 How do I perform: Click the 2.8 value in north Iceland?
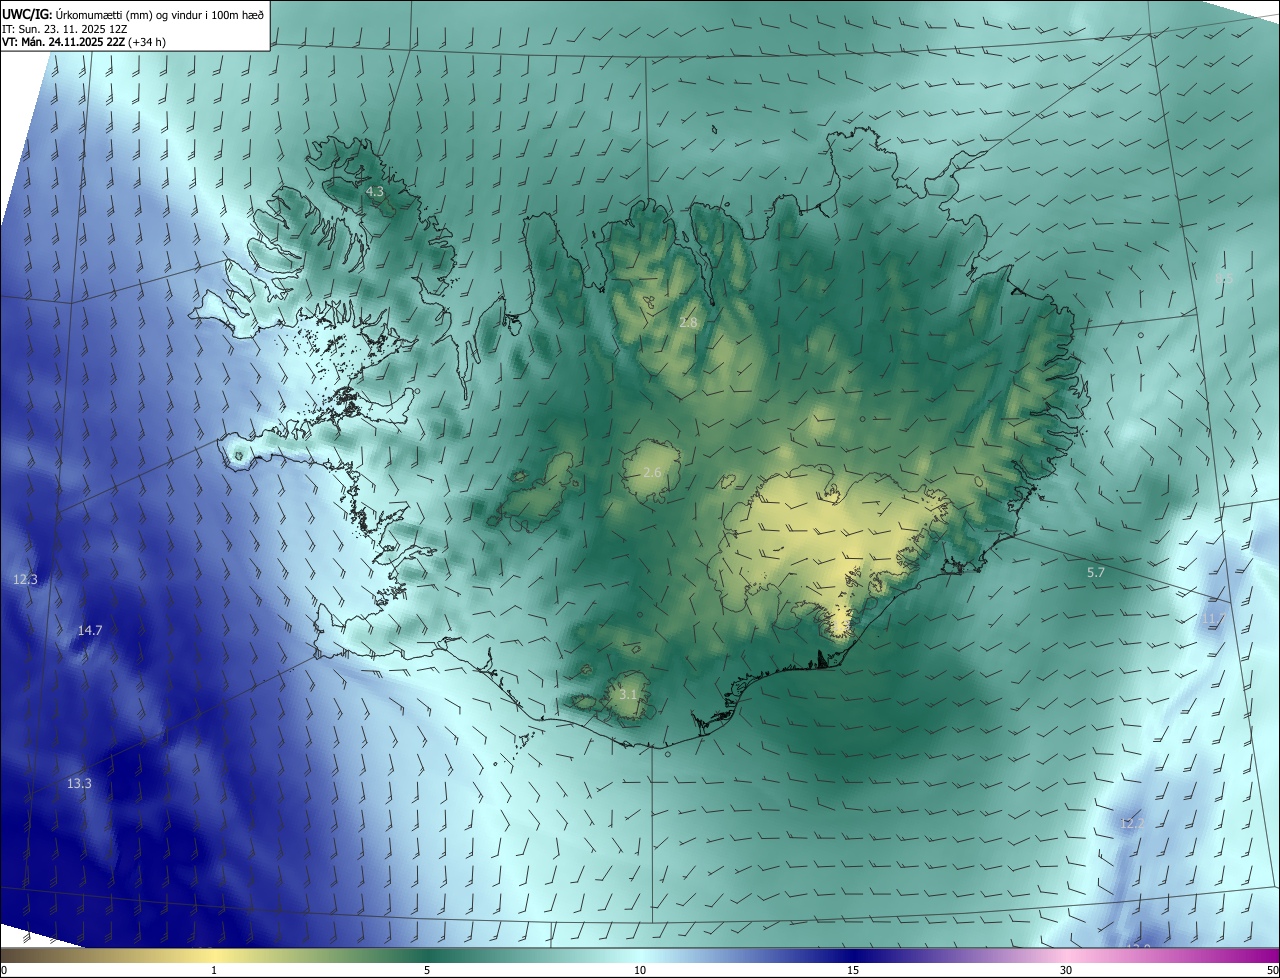point(688,322)
